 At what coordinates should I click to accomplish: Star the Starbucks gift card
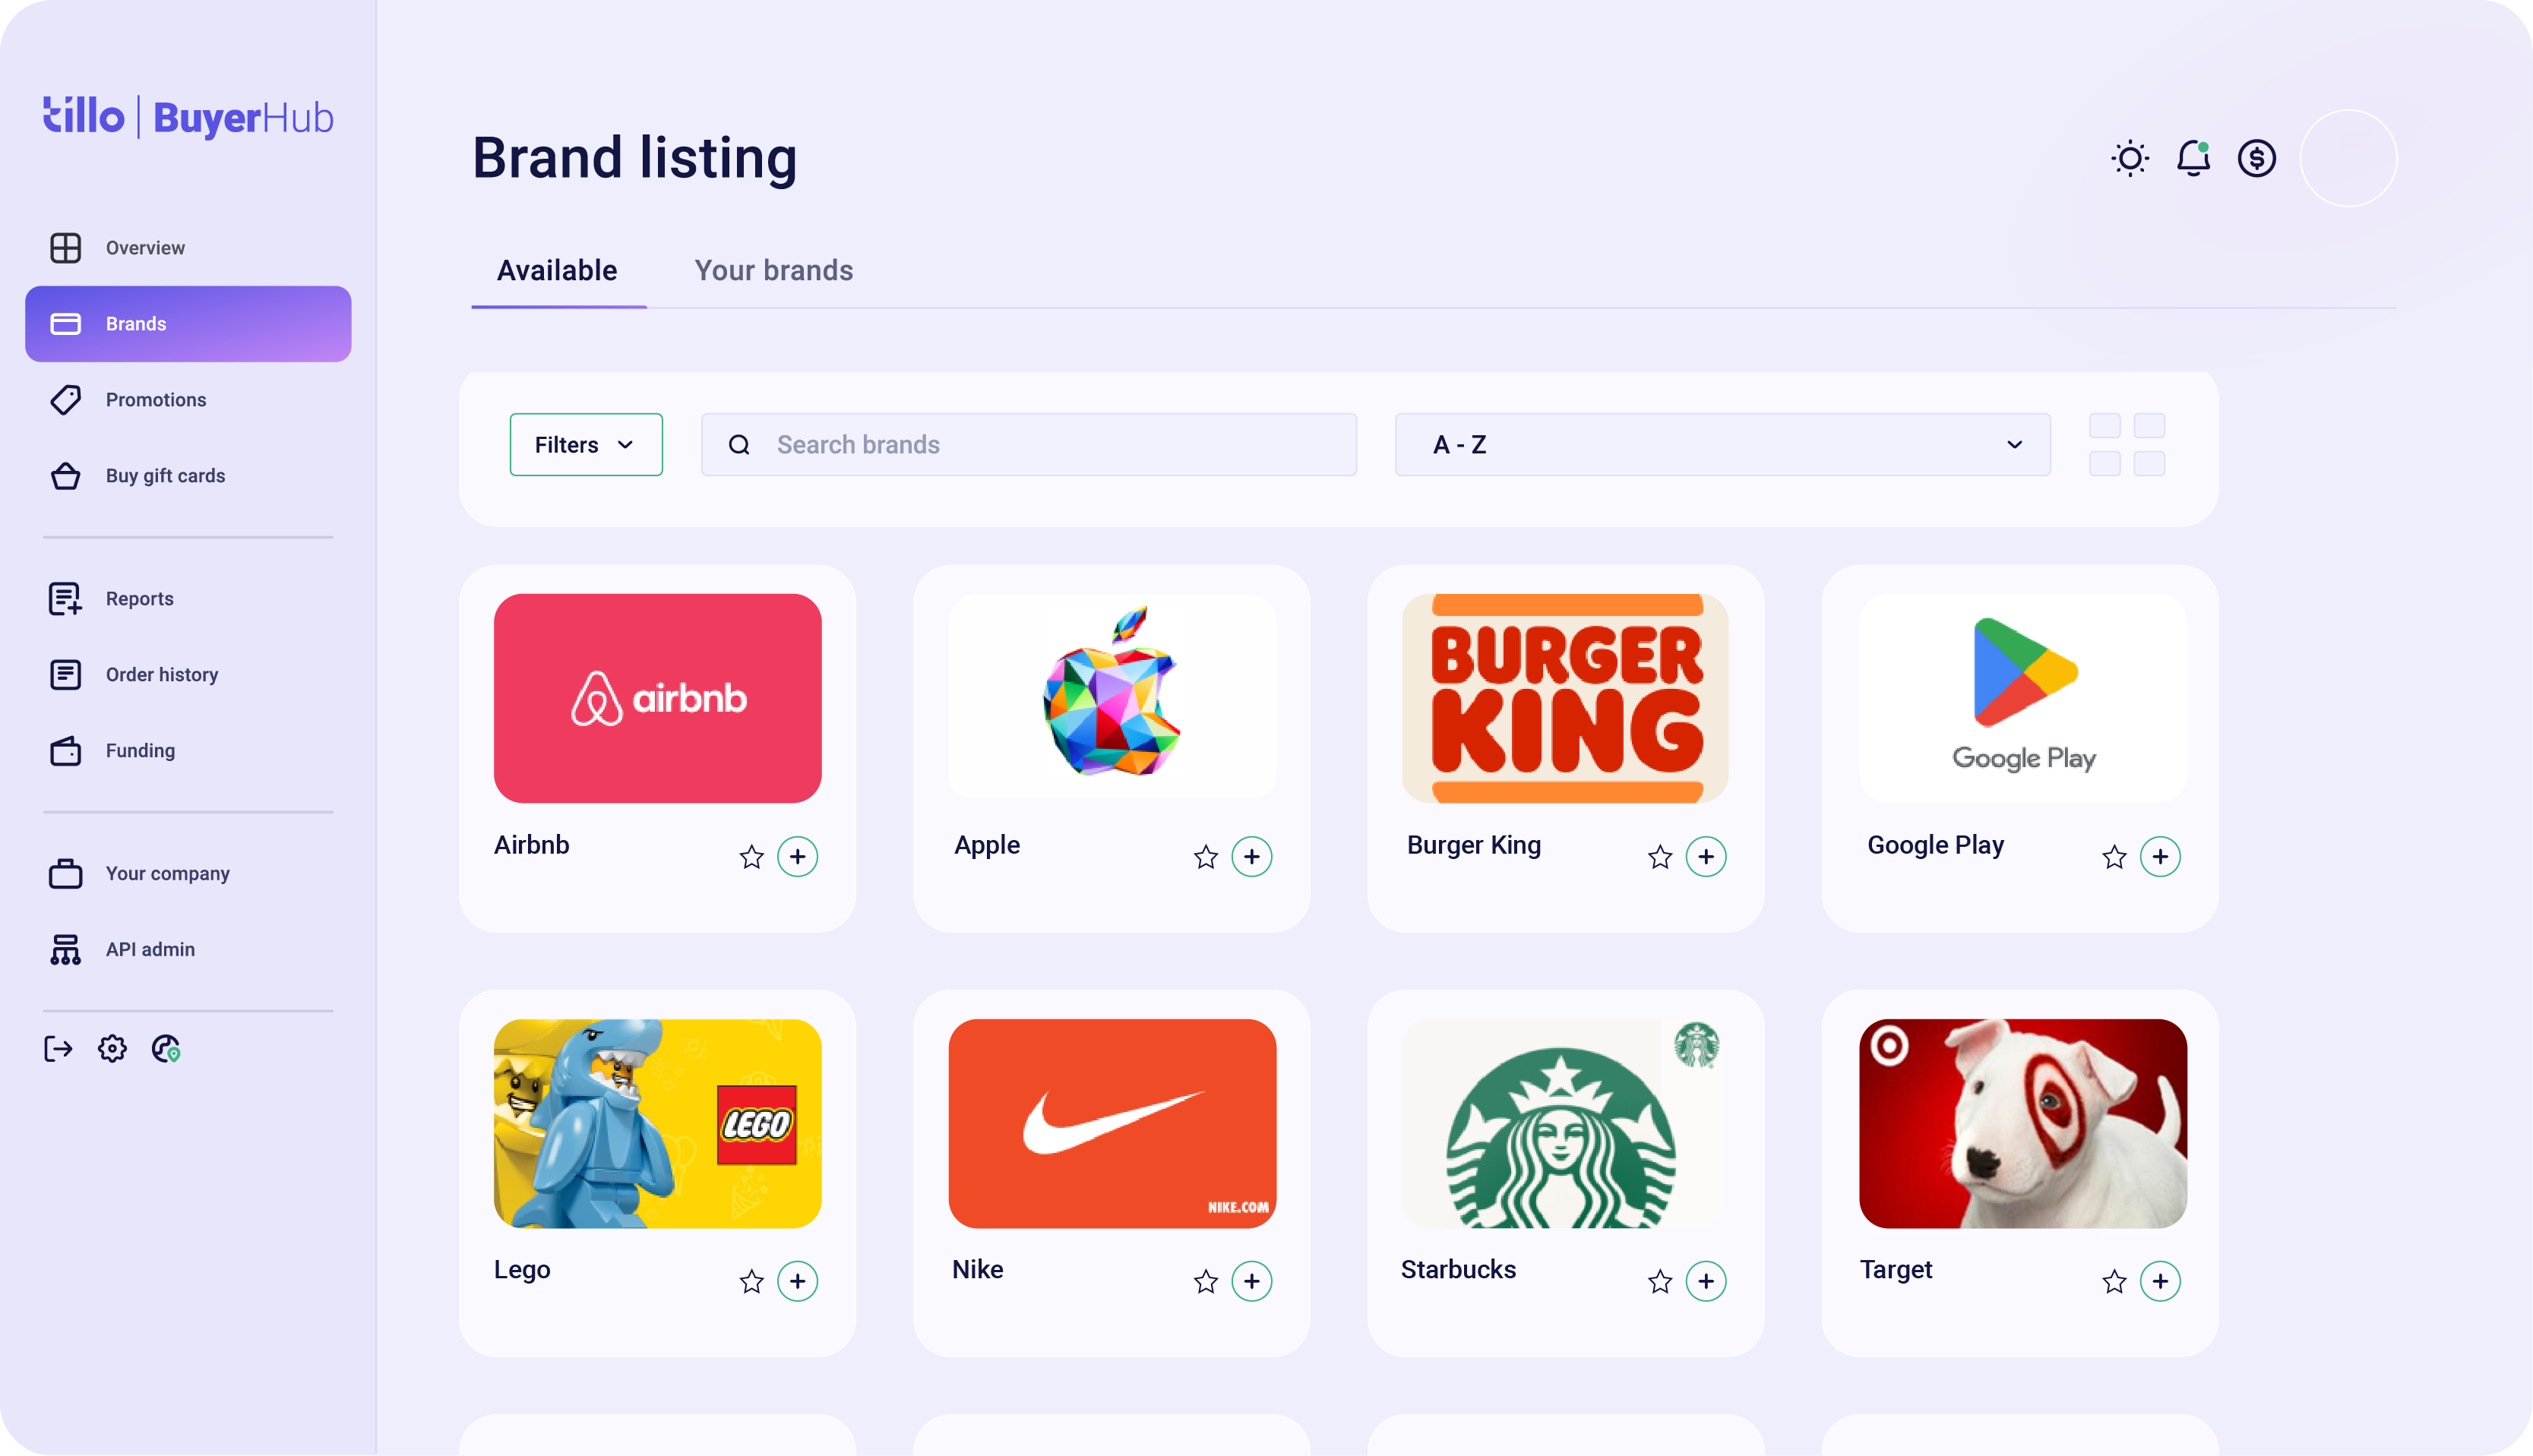tap(1660, 1281)
